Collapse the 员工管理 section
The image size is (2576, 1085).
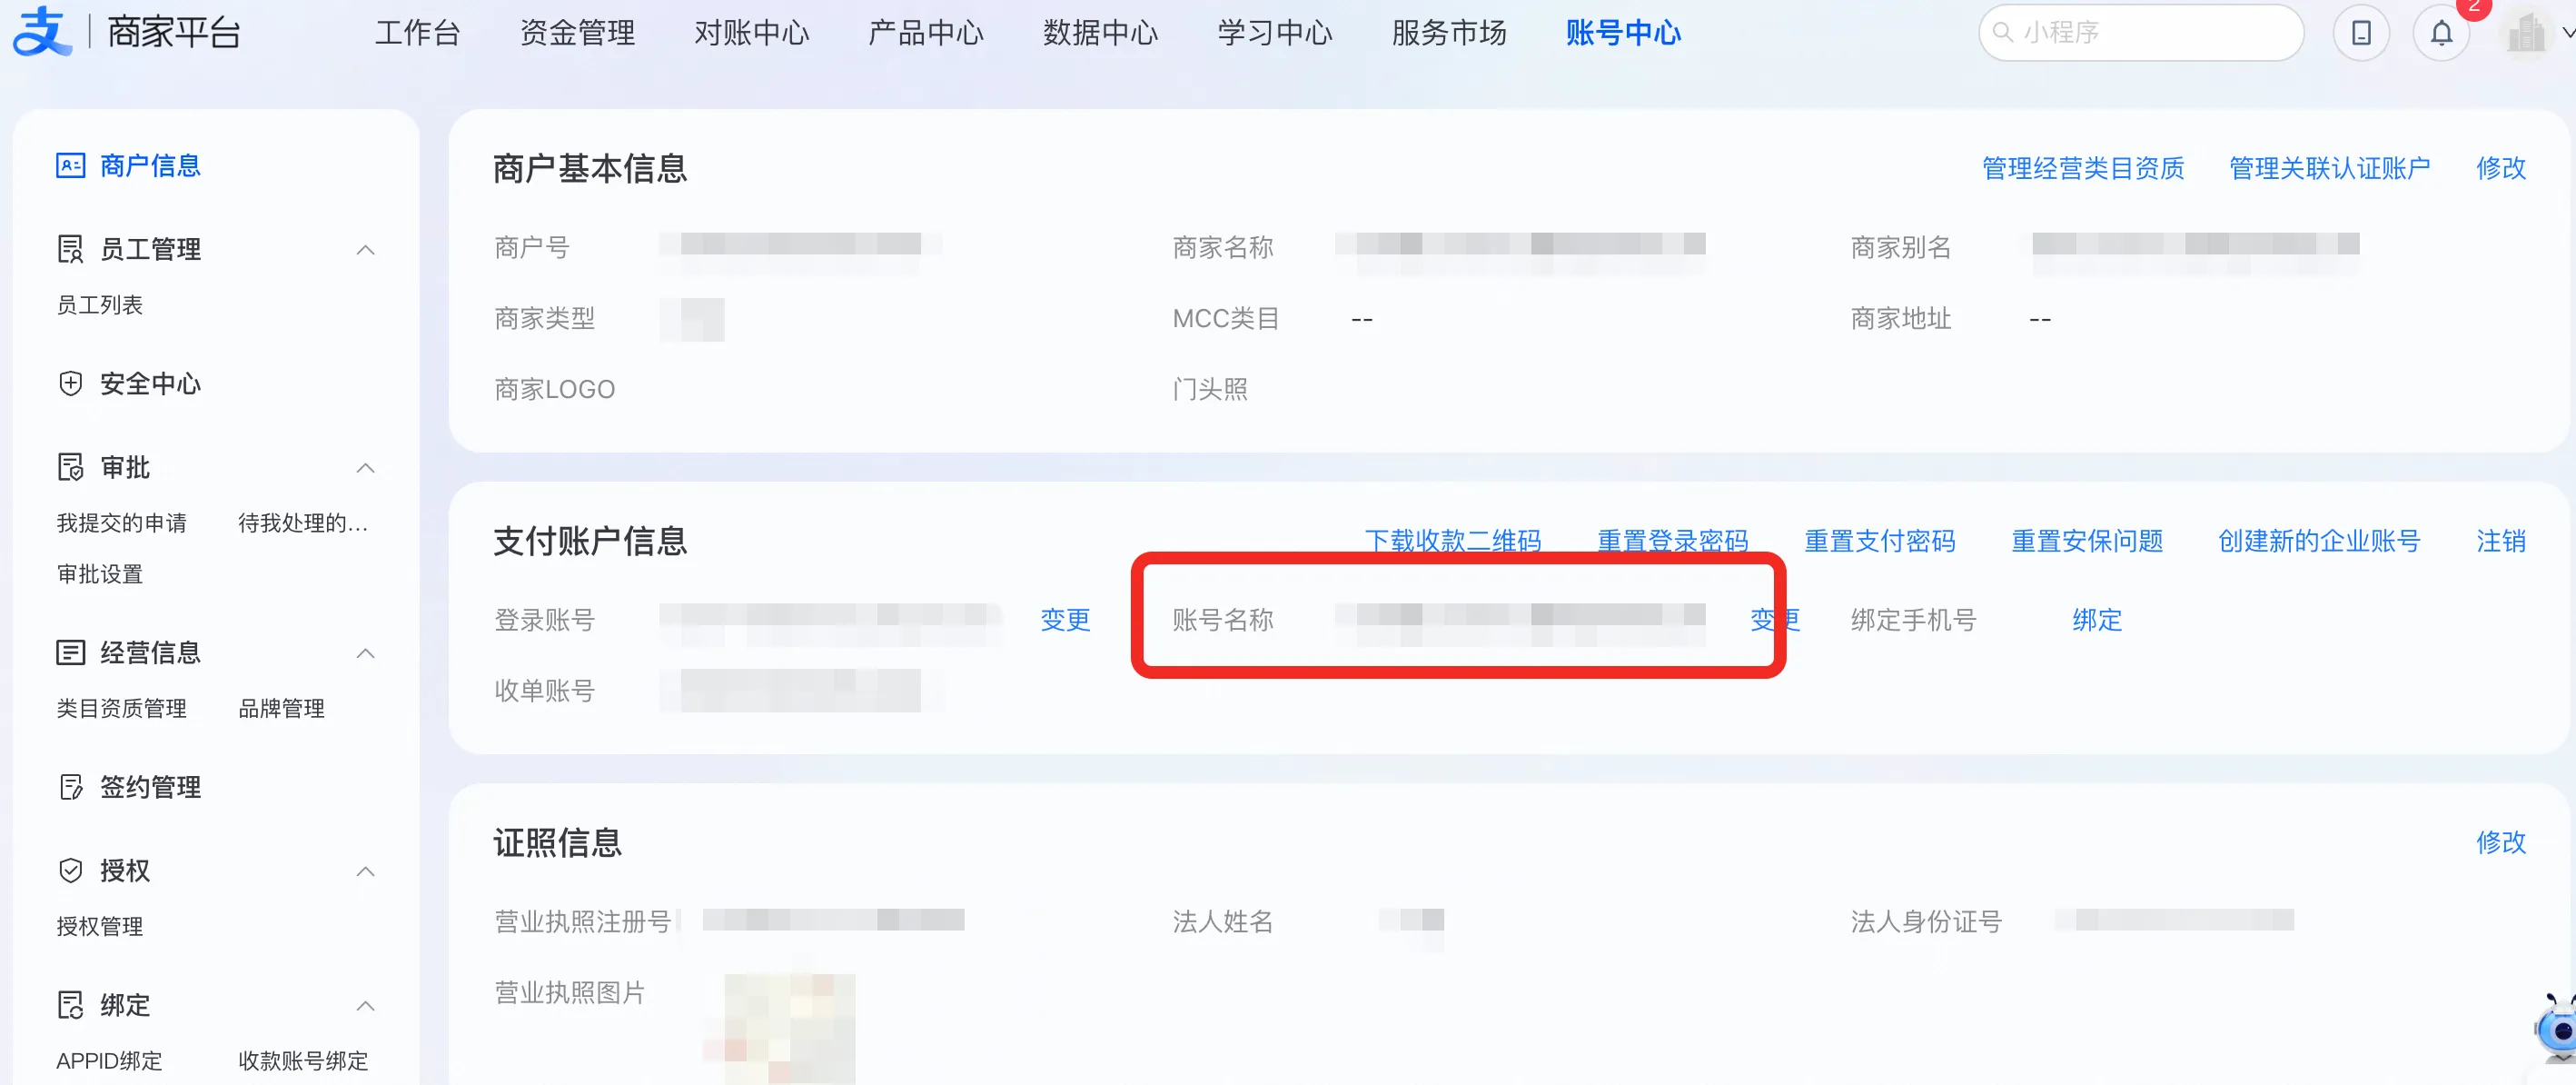[x=366, y=249]
